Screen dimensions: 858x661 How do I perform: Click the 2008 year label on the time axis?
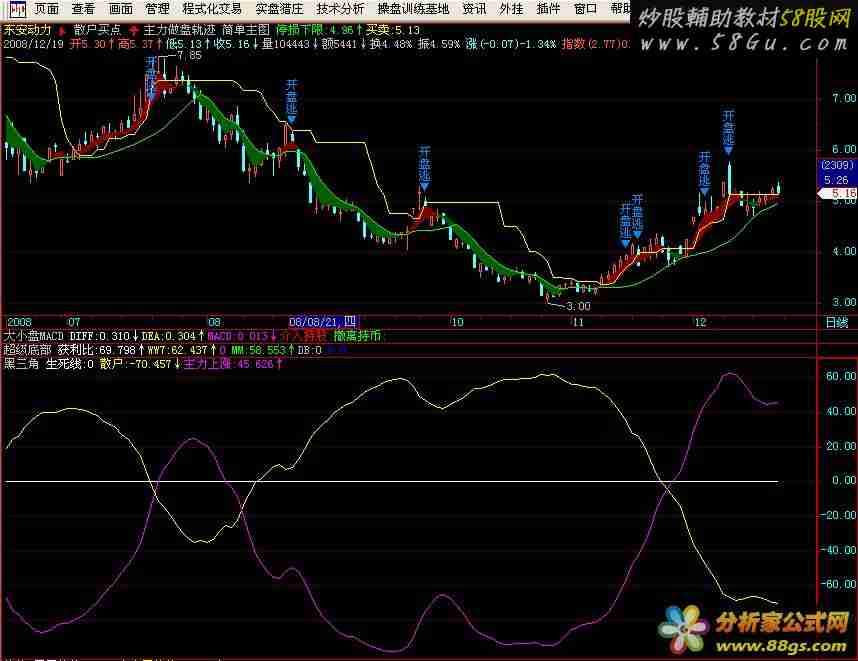coord(20,322)
